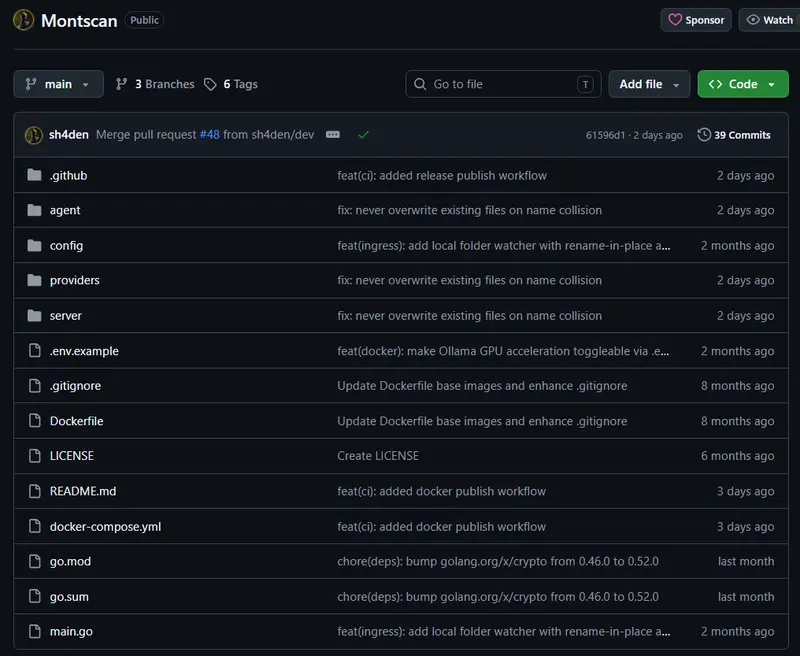Open 'feat(ci): added release publish workflow' commit
Image resolution: width=800 pixels, height=656 pixels.
tap(442, 175)
